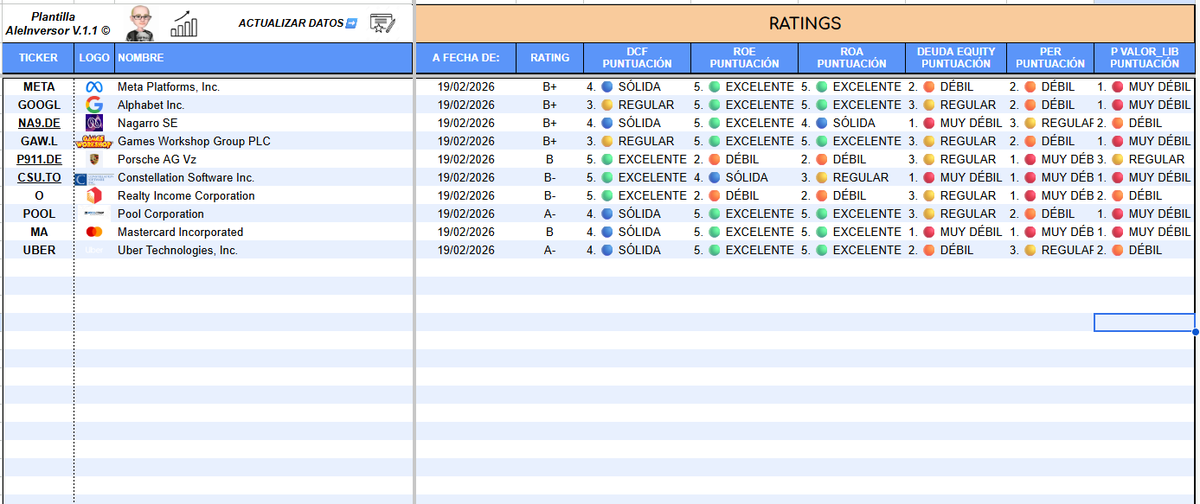Image resolution: width=1200 pixels, height=504 pixels.
Task: Click the RATING column header
Action: click(550, 58)
